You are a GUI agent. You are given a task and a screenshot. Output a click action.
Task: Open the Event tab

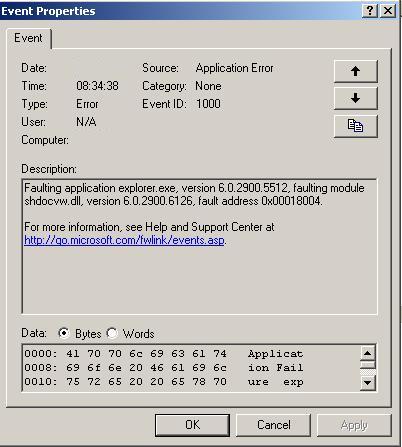29,38
